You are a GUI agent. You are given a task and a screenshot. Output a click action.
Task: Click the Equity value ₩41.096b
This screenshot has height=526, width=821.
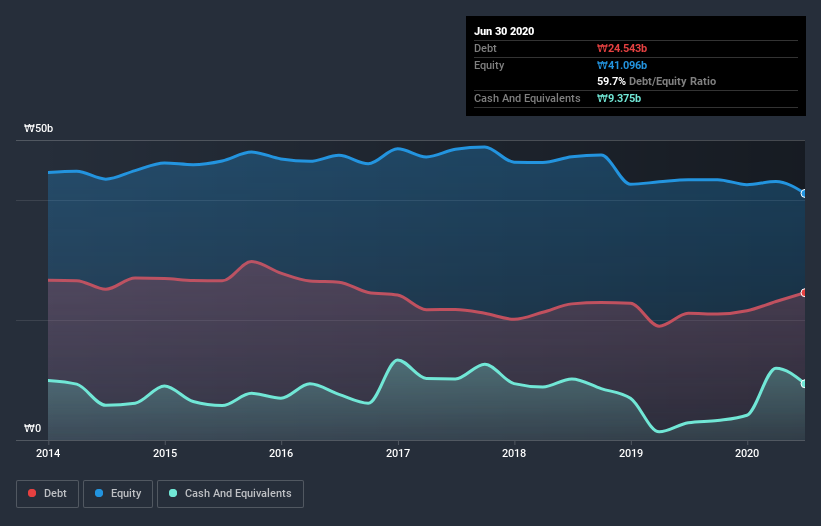point(622,65)
